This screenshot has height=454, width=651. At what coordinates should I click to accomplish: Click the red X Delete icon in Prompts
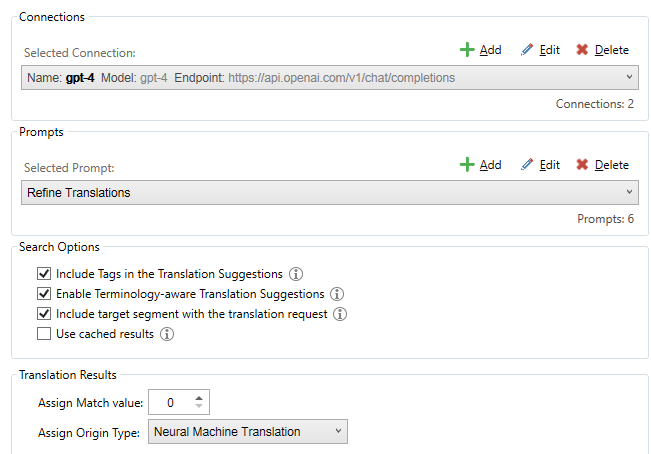582,165
